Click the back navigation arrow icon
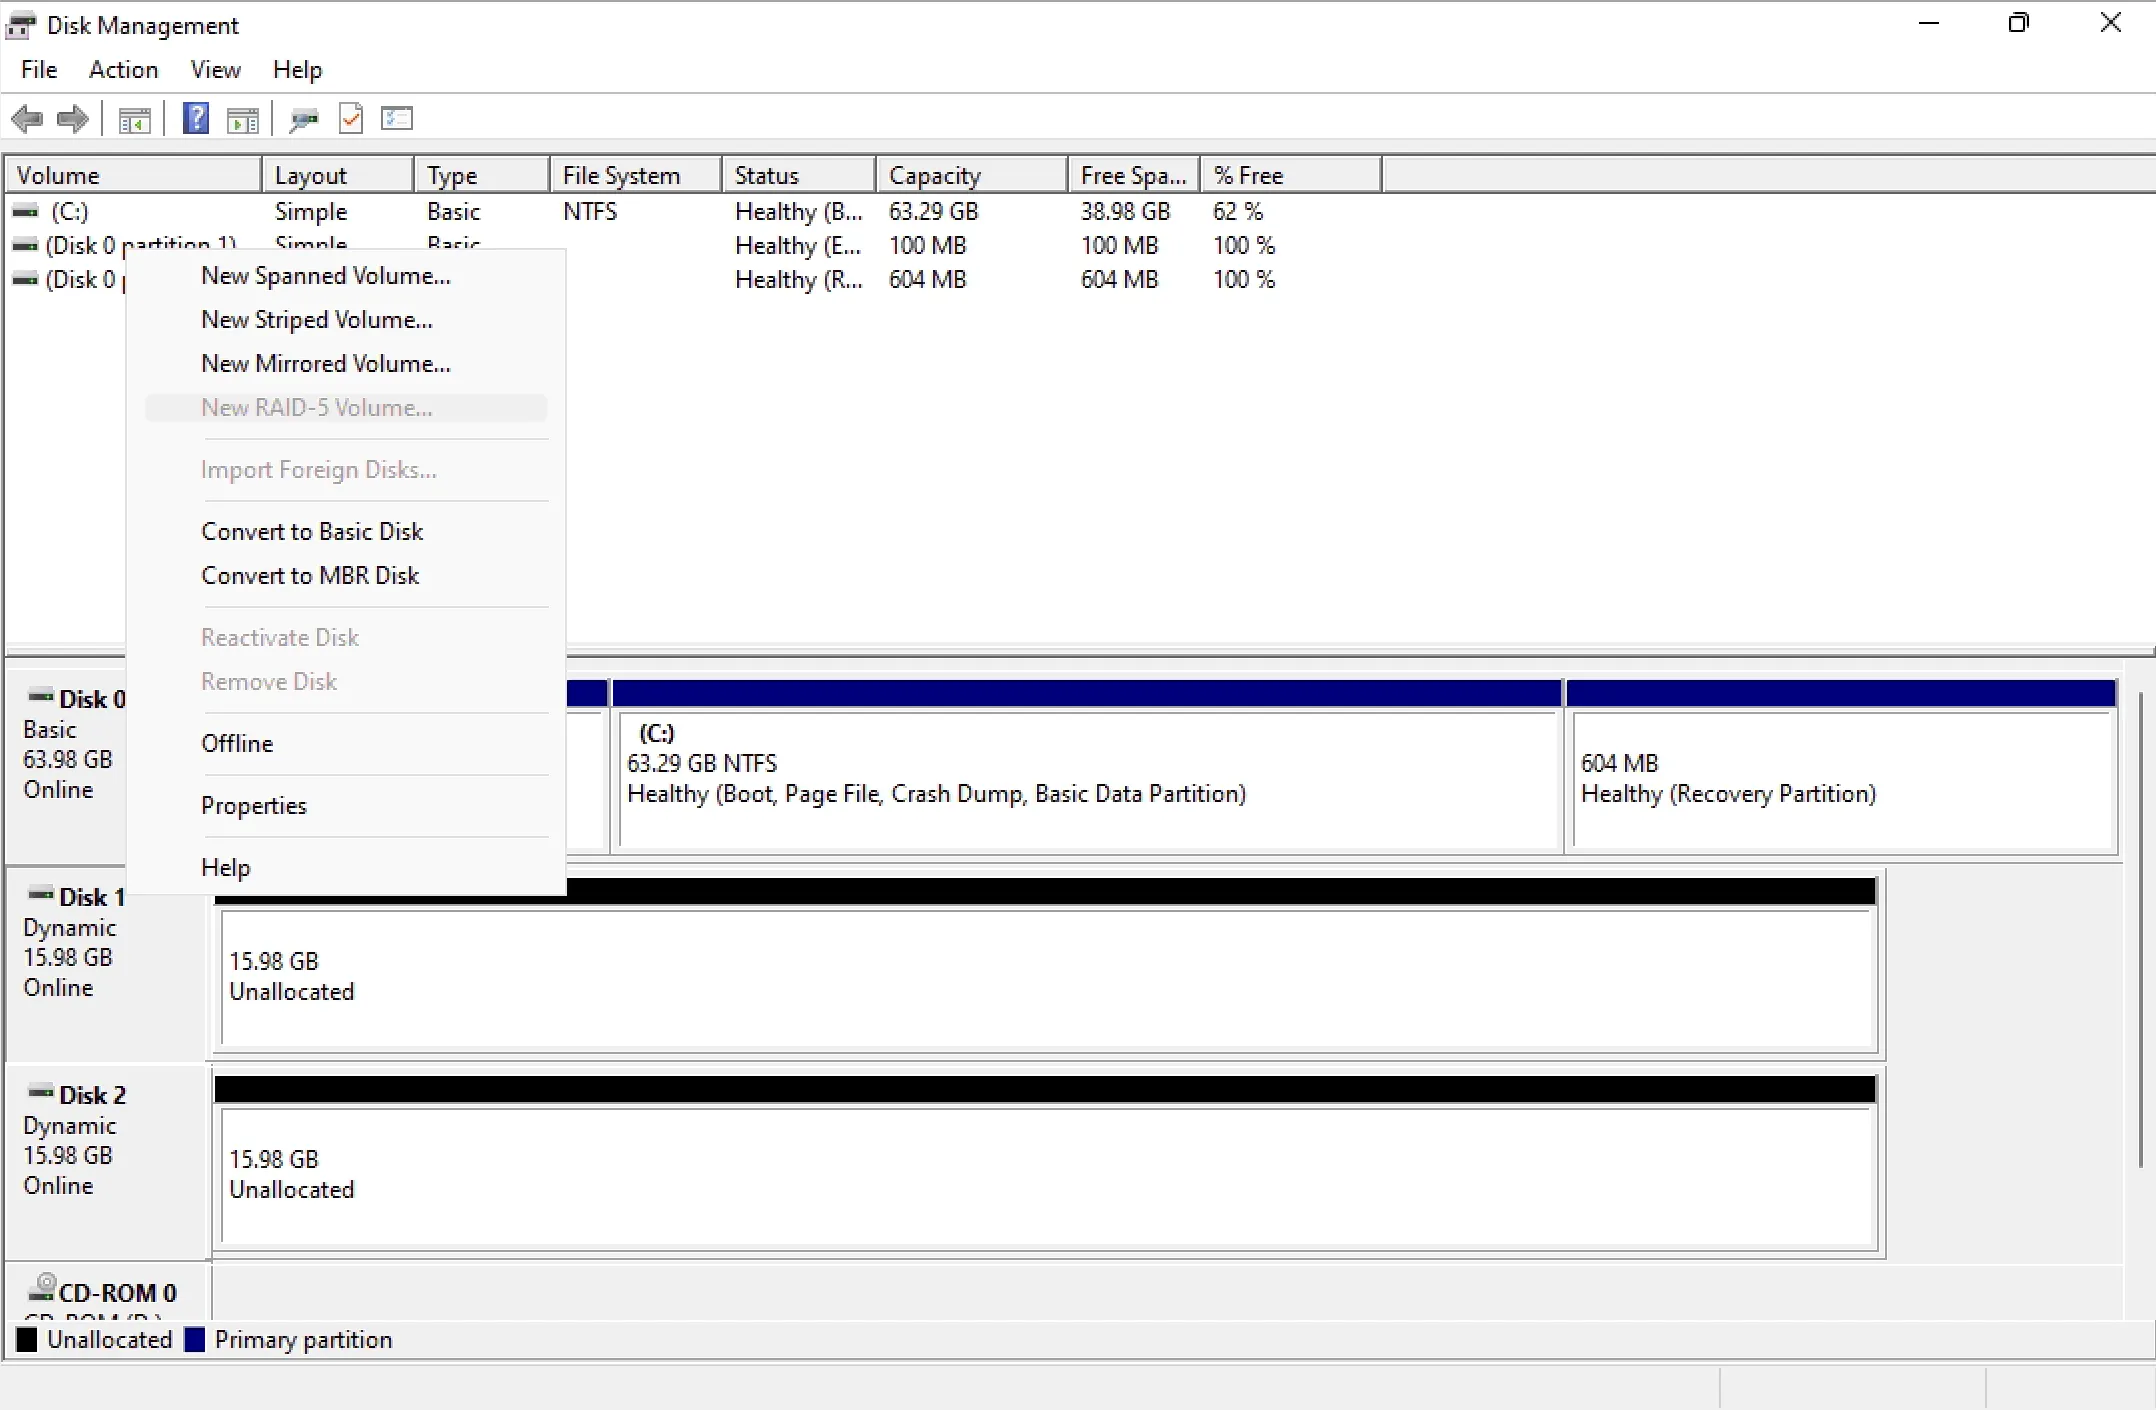The image size is (2156, 1410). [x=28, y=120]
